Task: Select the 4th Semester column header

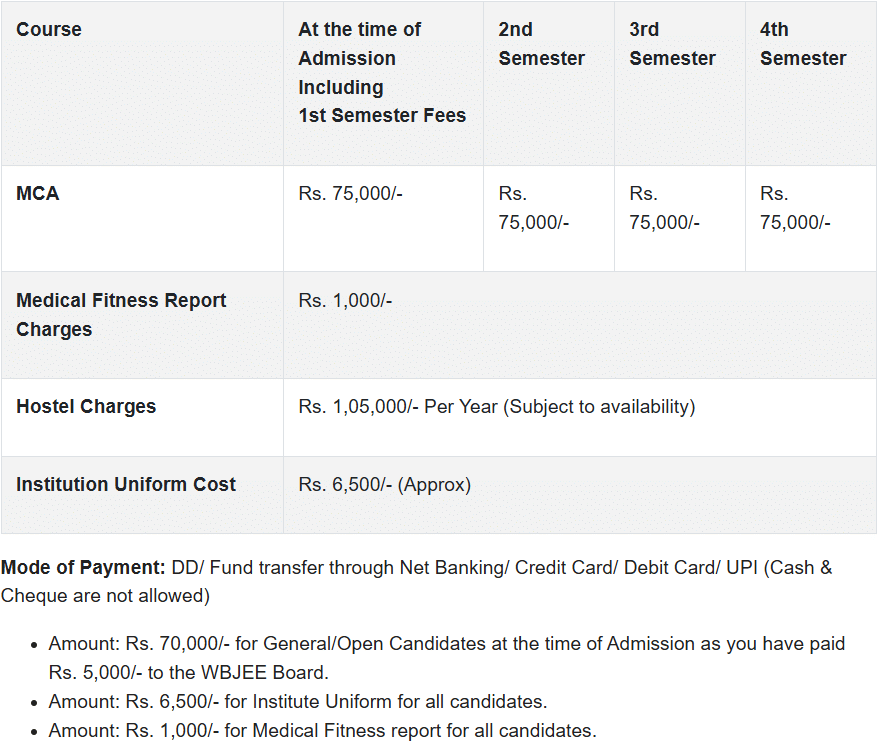Action: pyautogui.click(x=803, y=44)
